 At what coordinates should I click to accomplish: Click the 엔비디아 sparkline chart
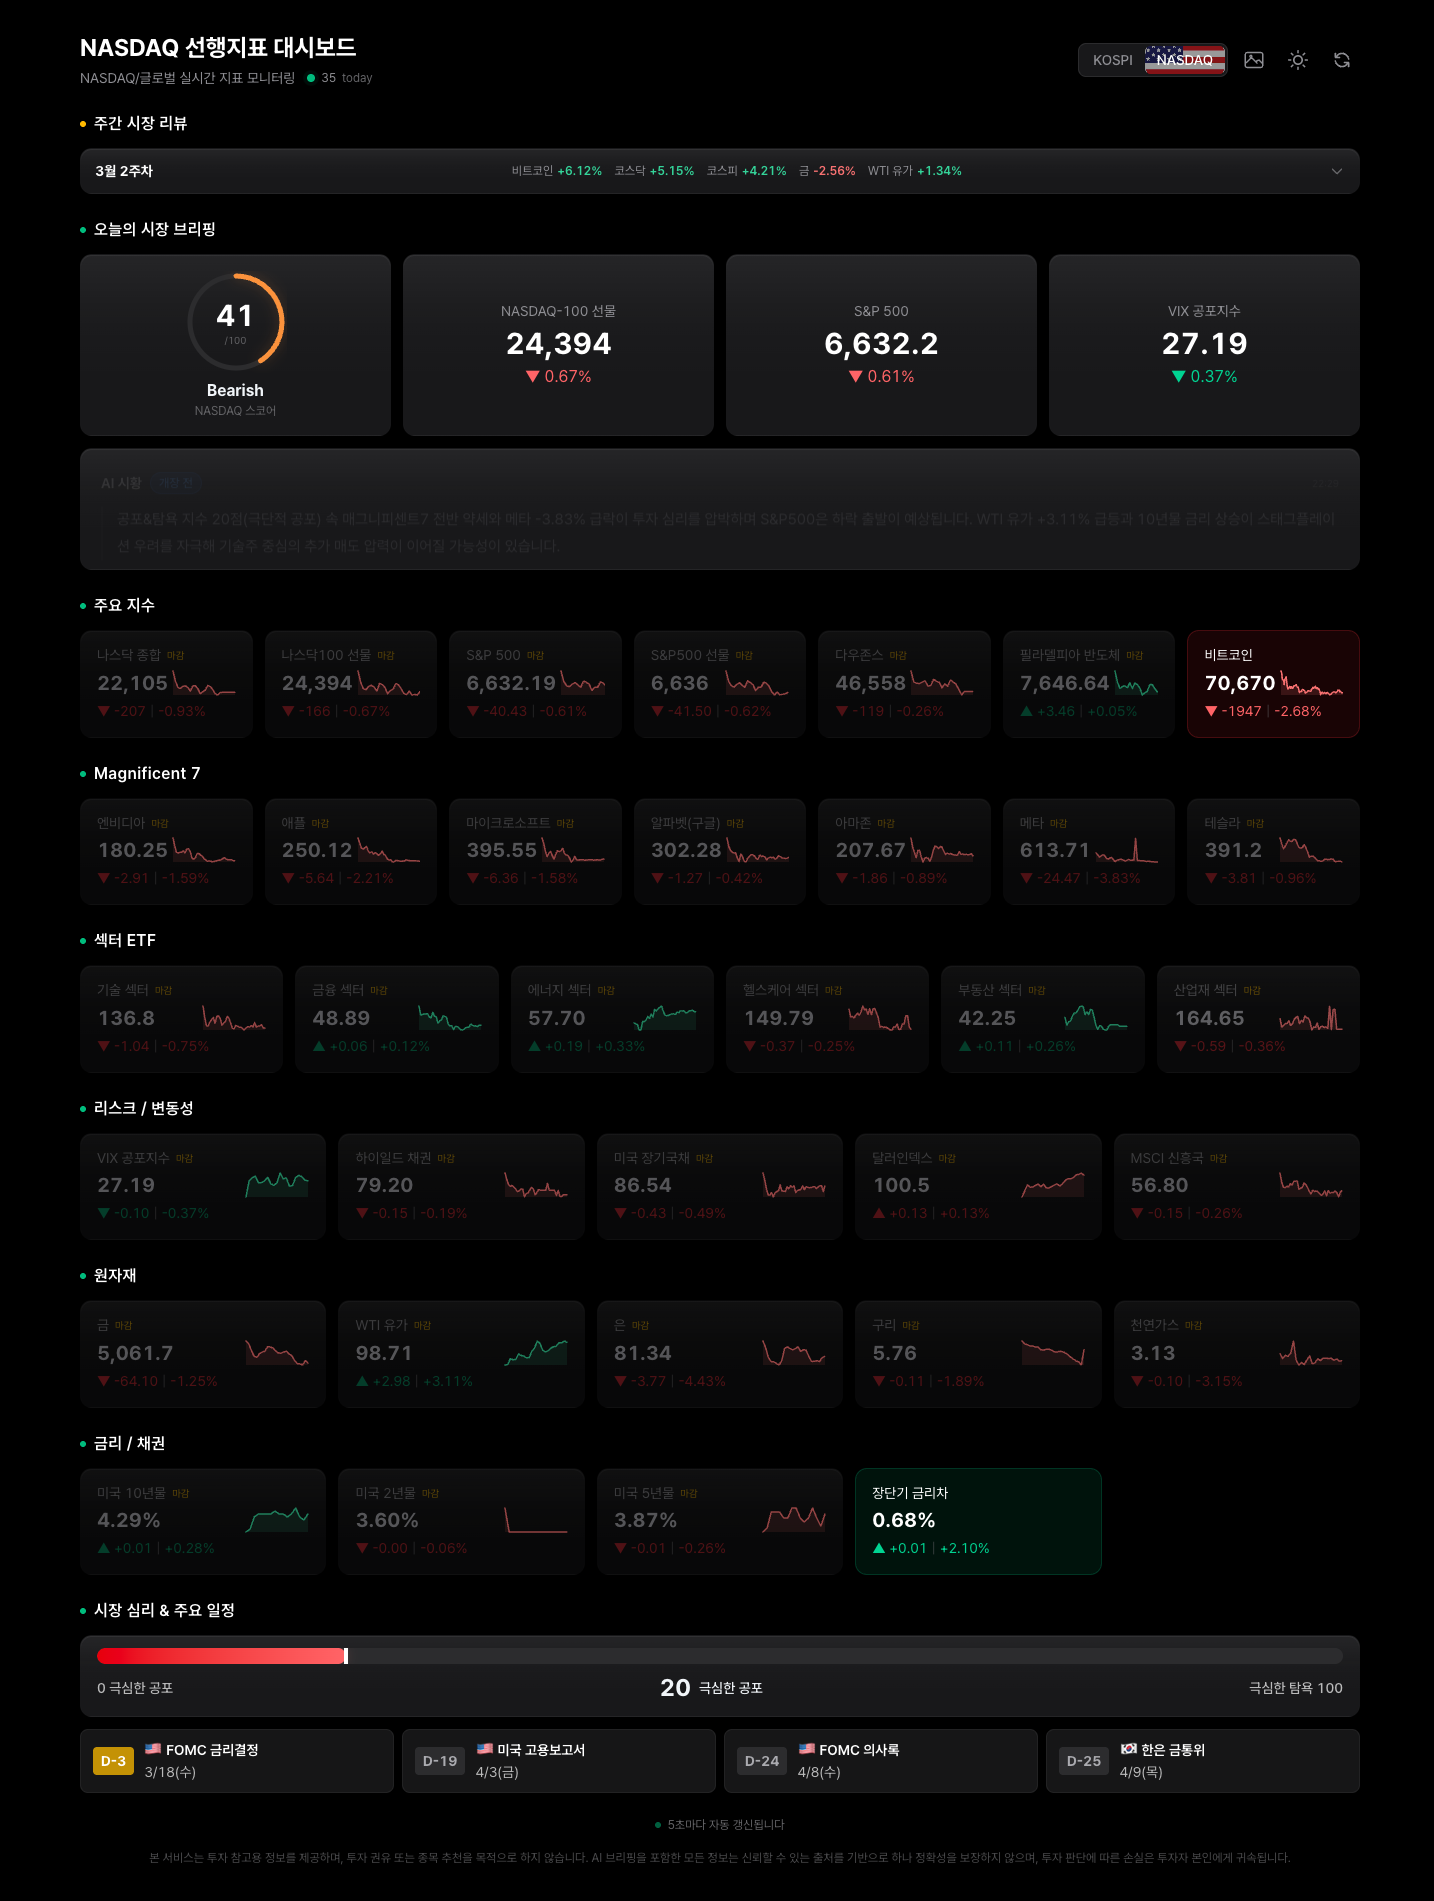pos(204,851)
